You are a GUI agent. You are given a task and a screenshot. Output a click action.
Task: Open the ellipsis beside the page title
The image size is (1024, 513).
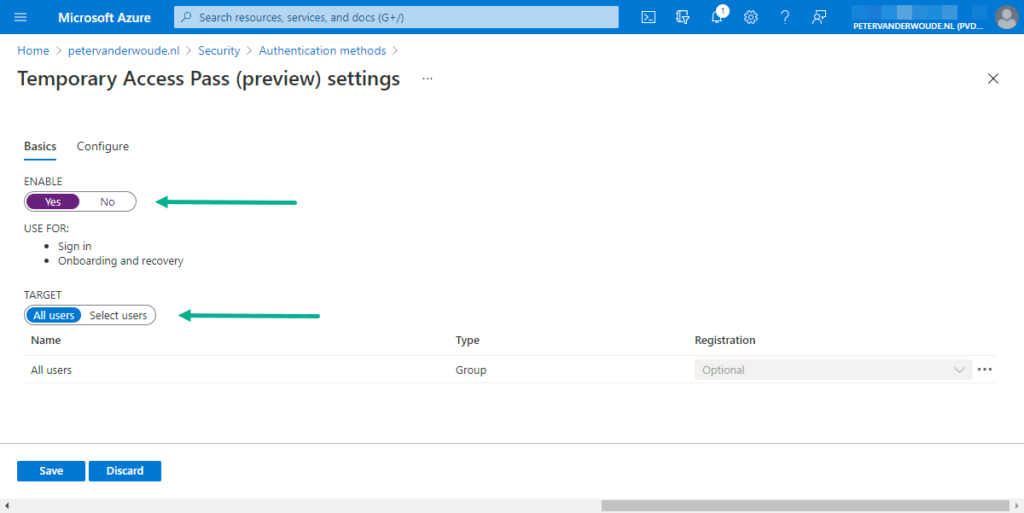pos(427,79)
